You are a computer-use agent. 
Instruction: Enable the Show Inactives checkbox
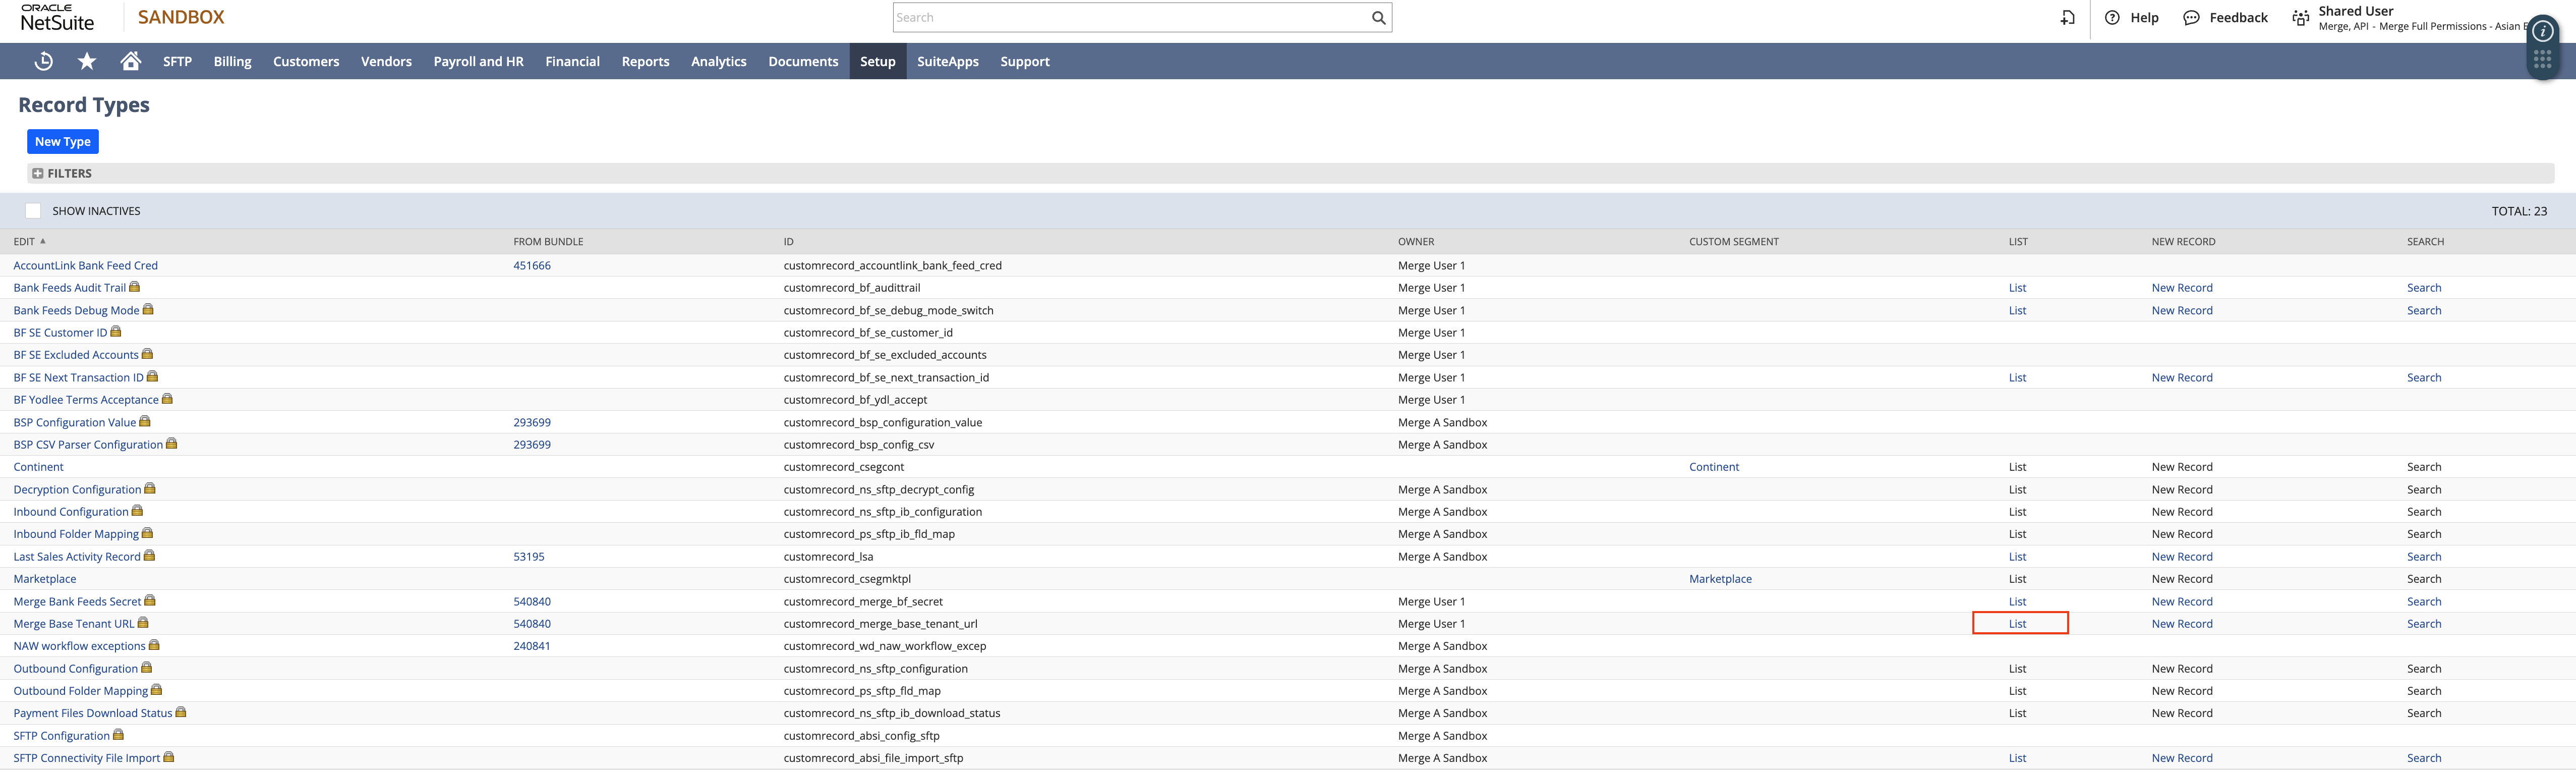tap(32, 210)
